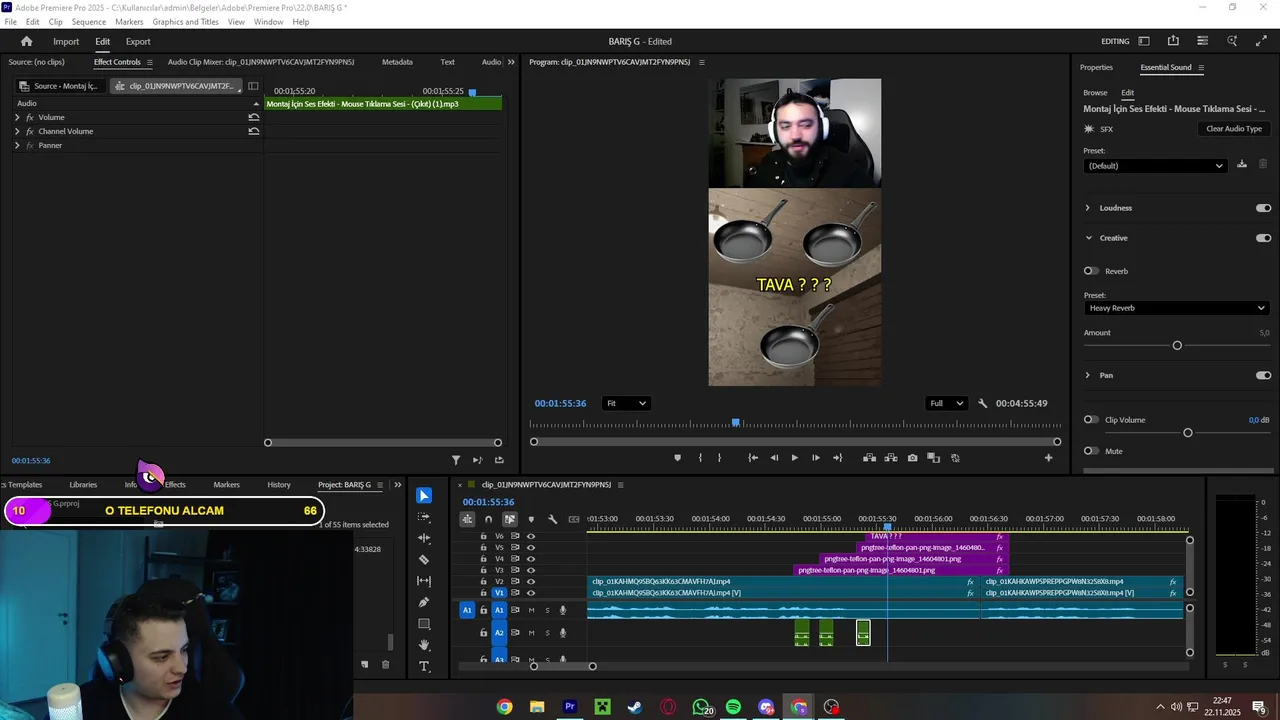
Task: Hide track V2 with its eye icon
Action: pos(531,581)
